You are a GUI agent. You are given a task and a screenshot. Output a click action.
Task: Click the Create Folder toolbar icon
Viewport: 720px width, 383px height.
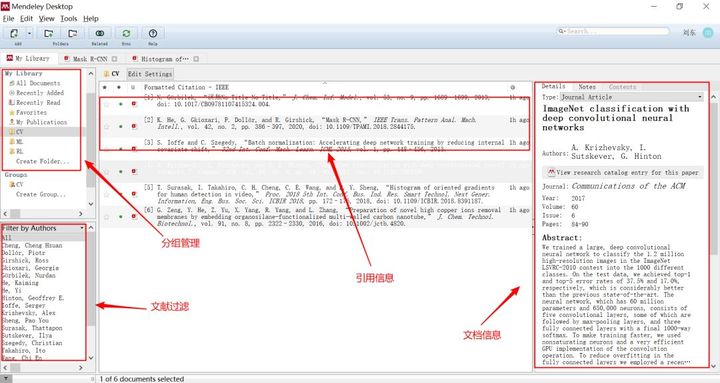click(48, 33)
